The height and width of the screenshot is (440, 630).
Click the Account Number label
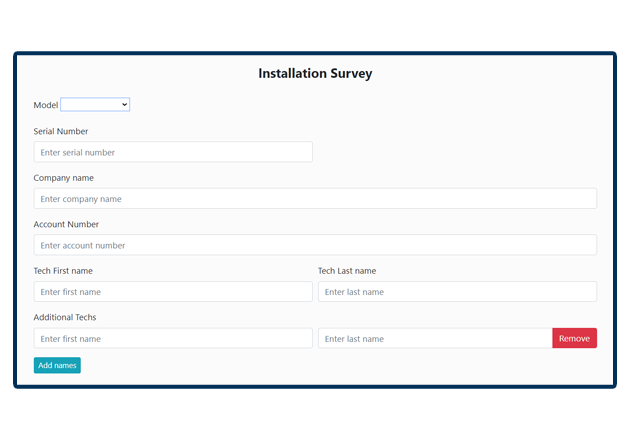66,224
